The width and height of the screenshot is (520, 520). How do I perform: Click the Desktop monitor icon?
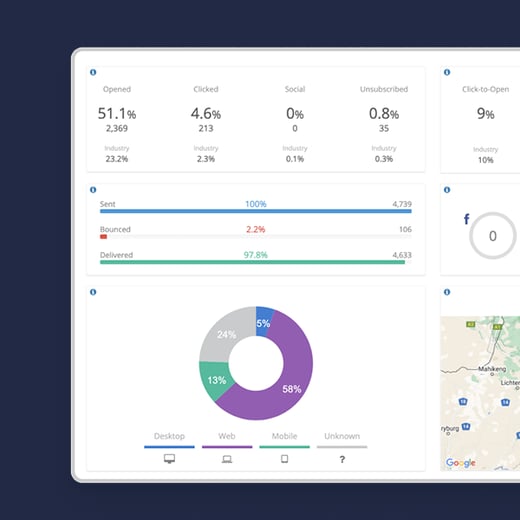click(169, 459)
